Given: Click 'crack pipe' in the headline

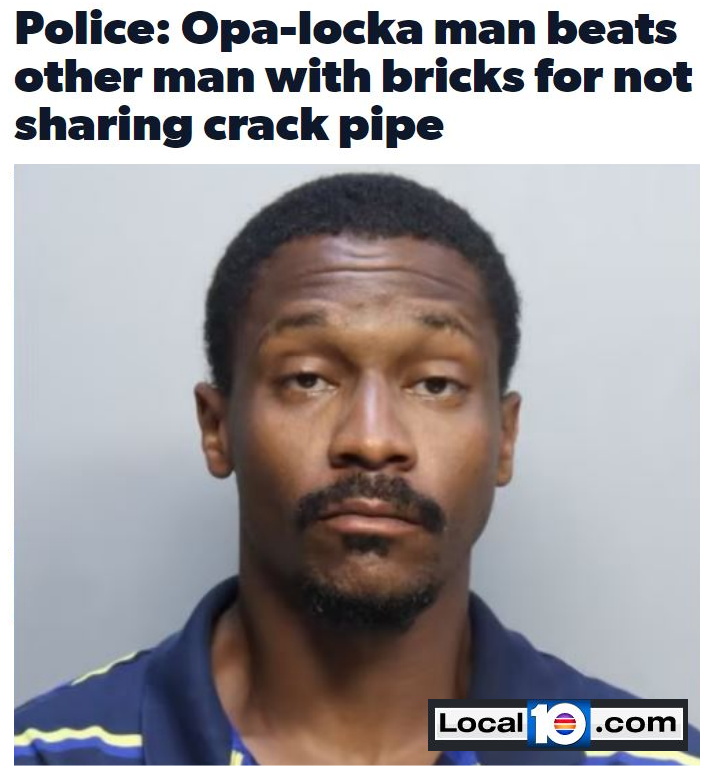Looking at the screenshot, I should pyautogui.click(x=323, y=126).
